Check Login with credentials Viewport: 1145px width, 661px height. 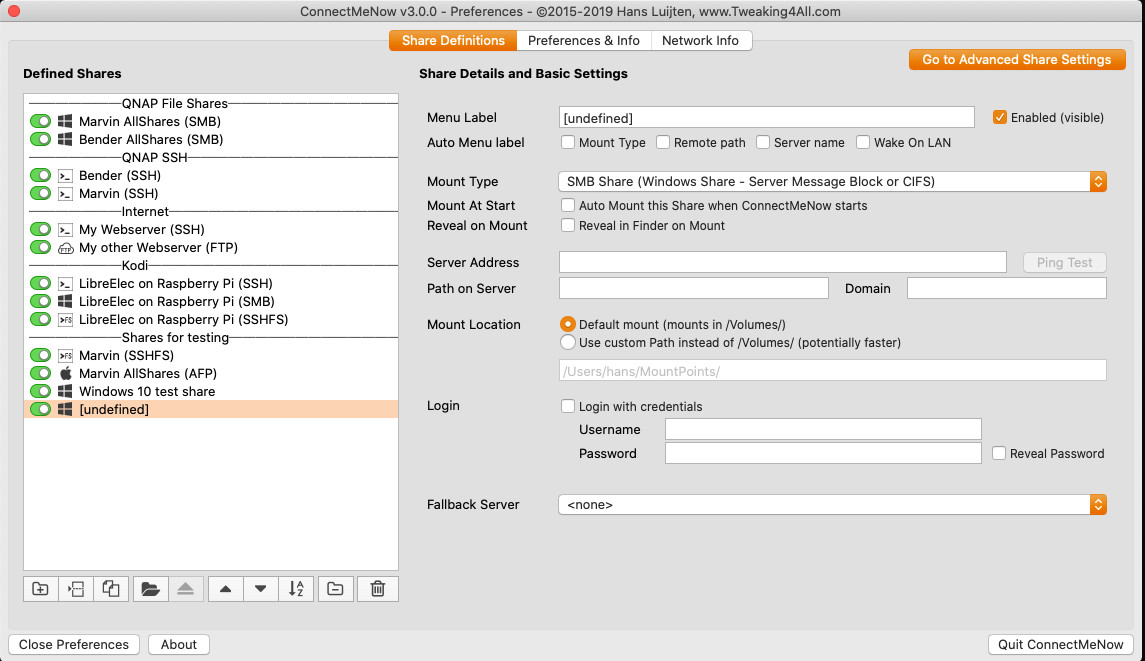pyautogui.click(x=567, y=406)
